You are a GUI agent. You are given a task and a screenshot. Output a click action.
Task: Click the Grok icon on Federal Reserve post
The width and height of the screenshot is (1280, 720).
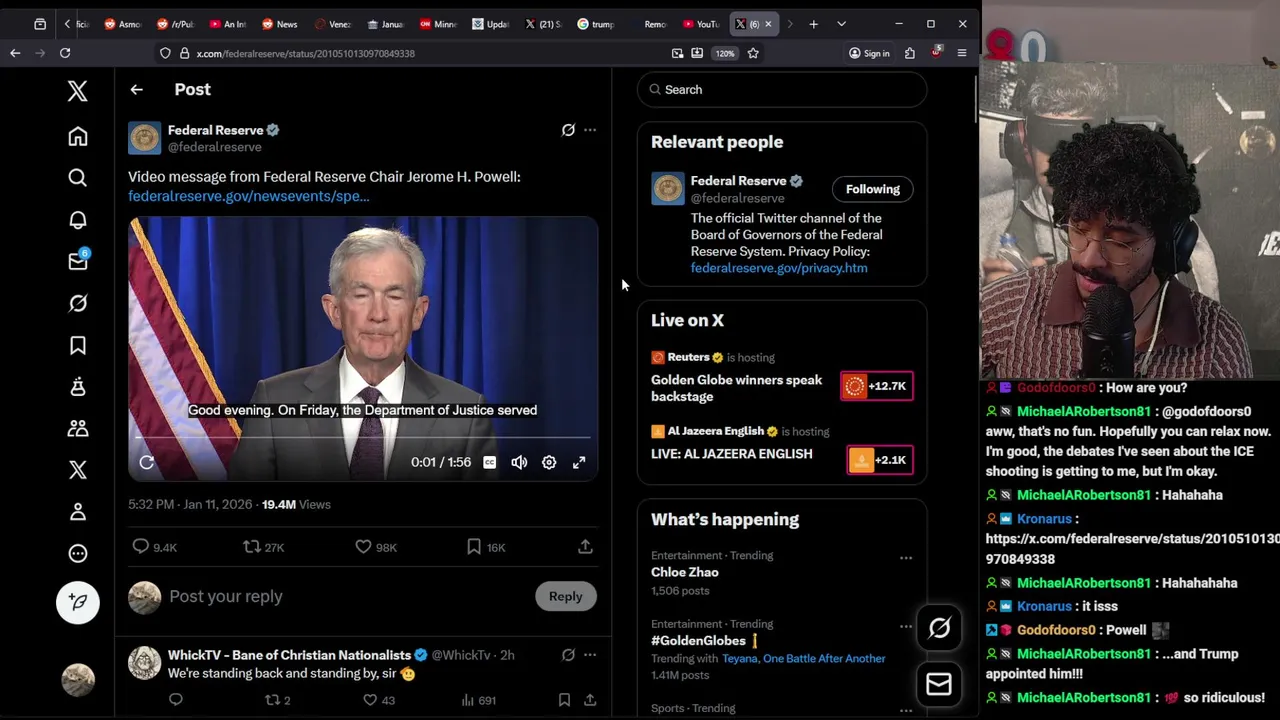(x=568, y=130)
